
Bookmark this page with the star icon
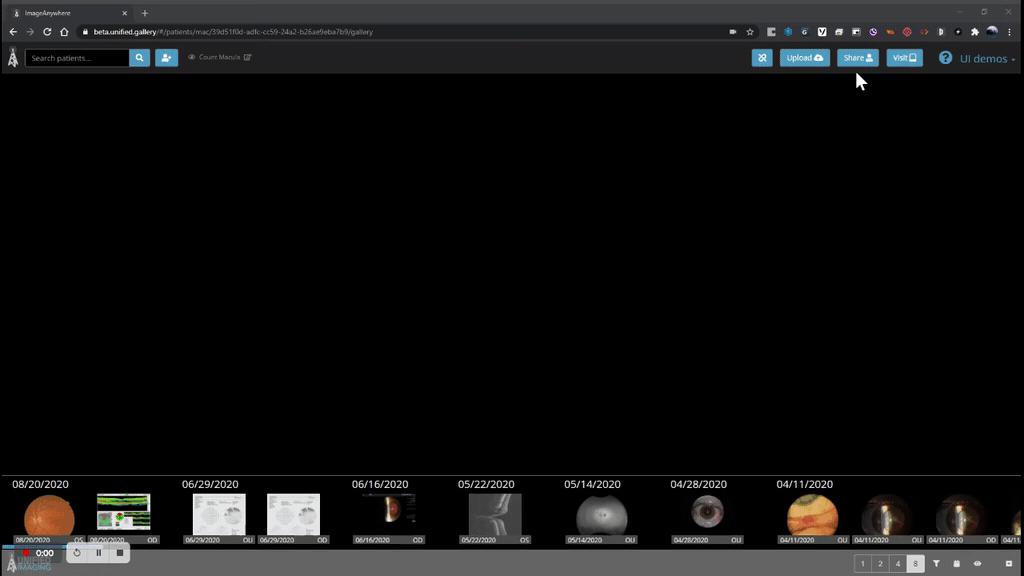(750, 32)
